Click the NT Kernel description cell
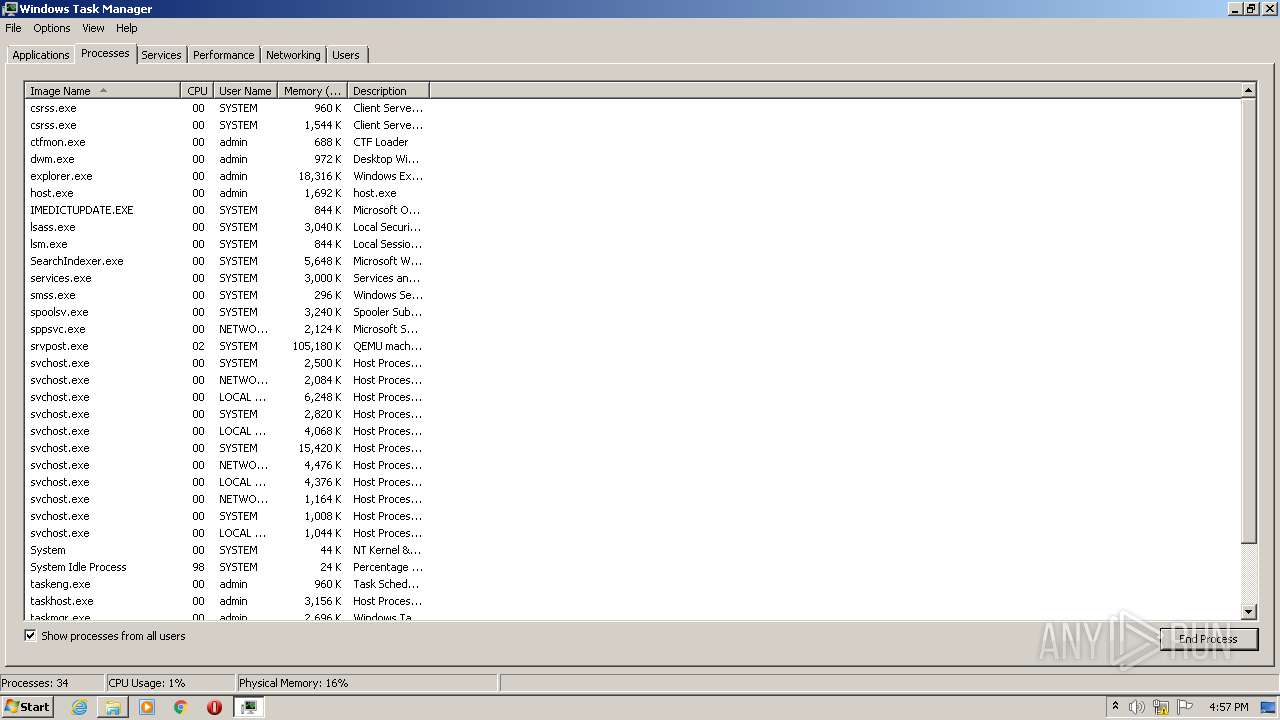 [388, 550]
